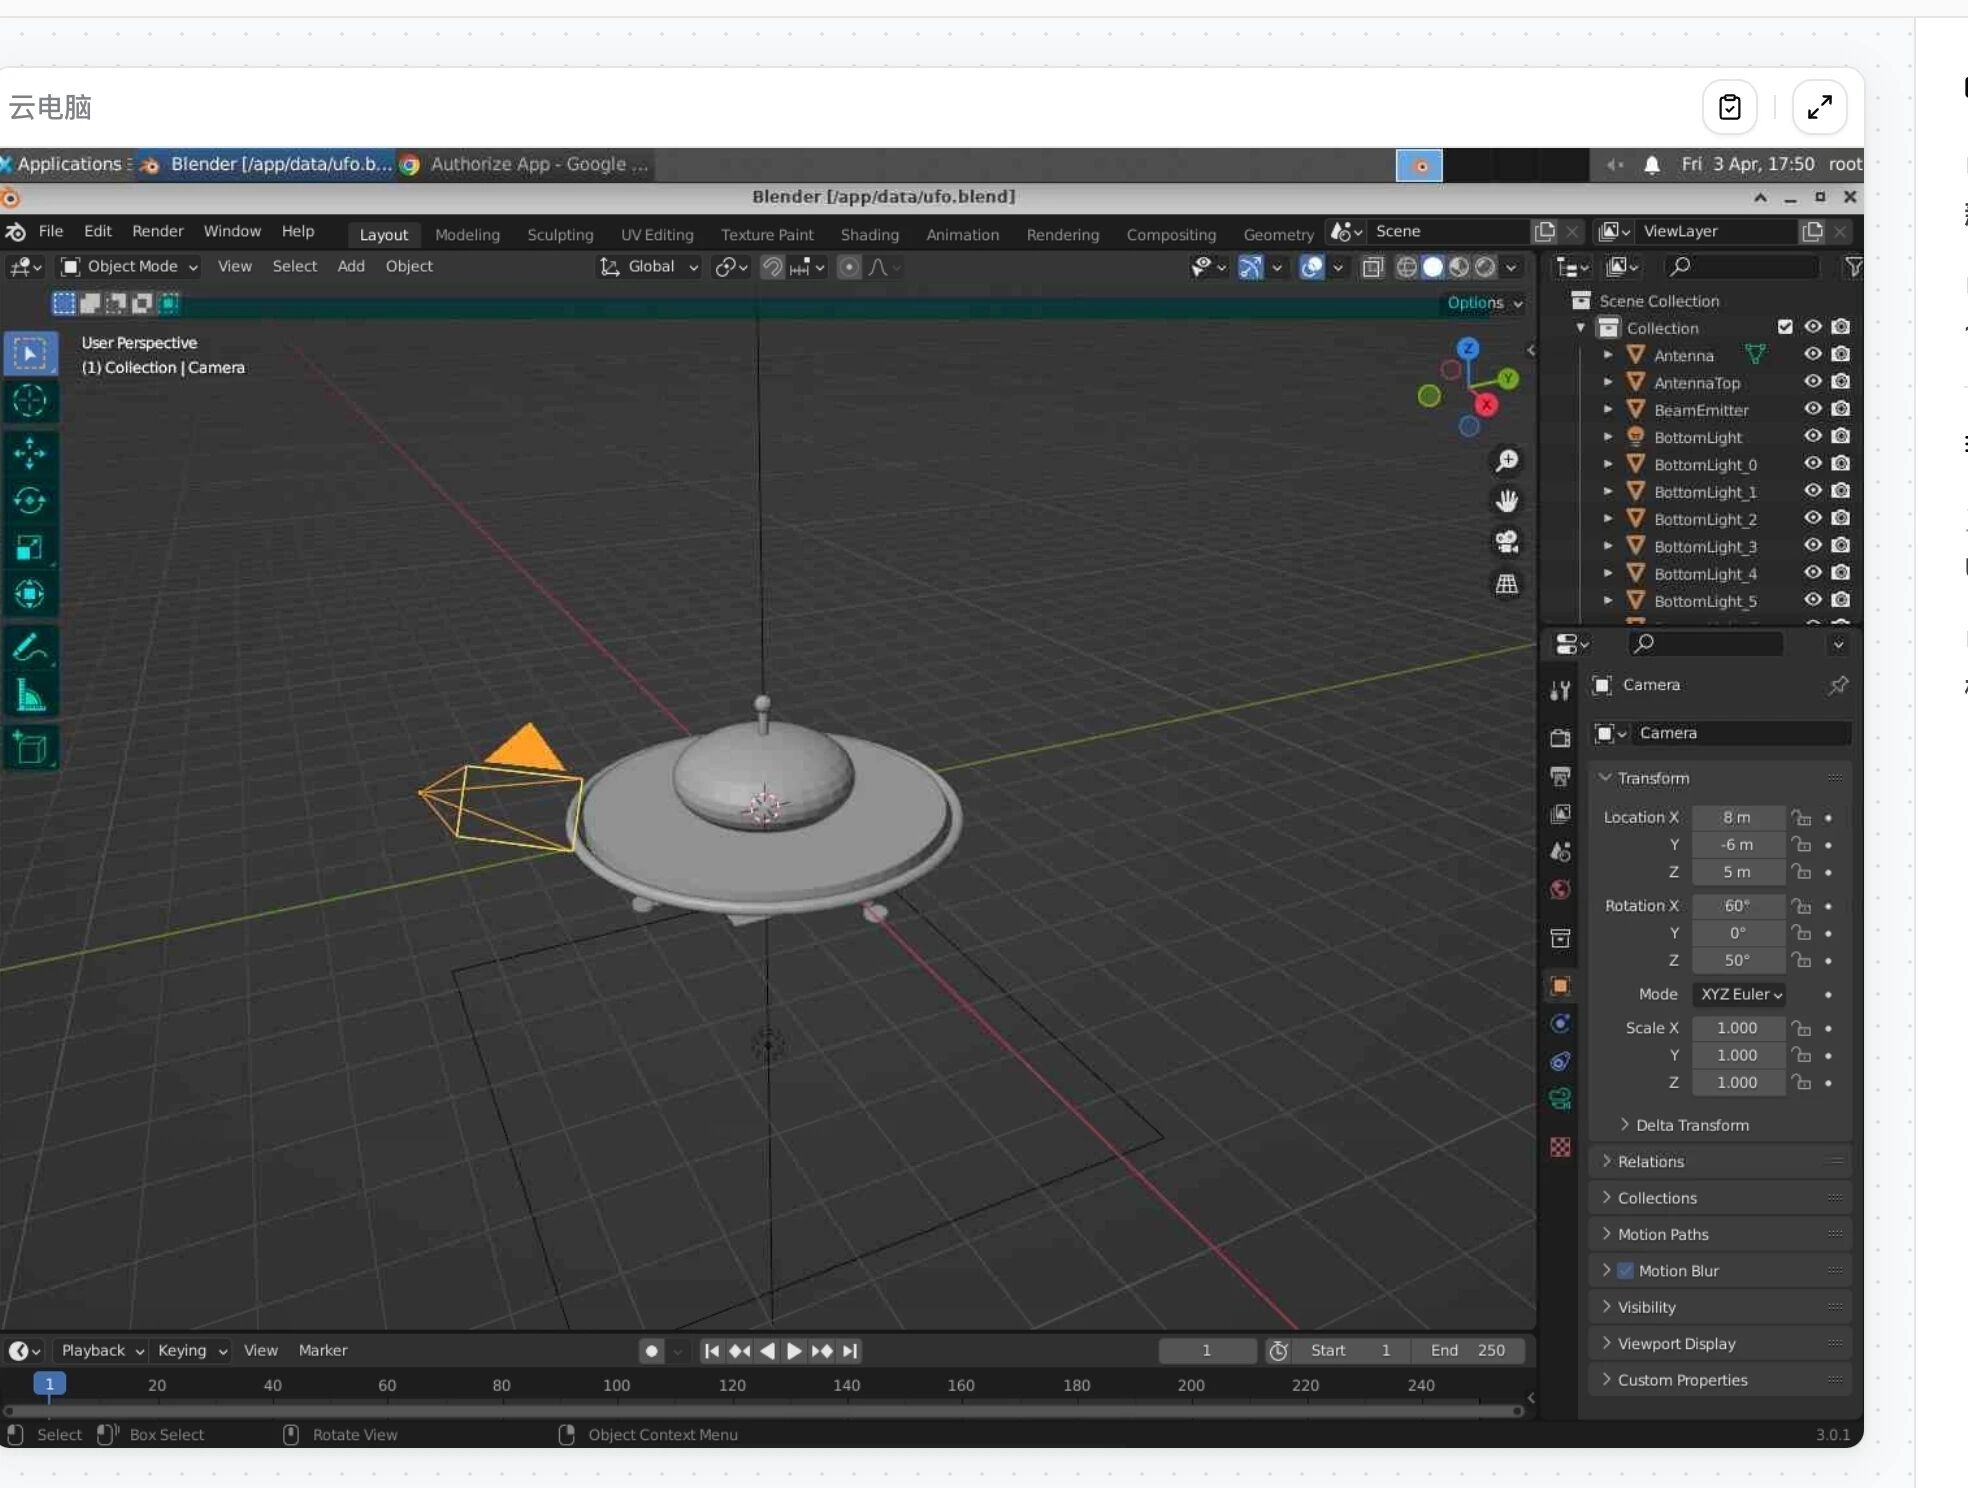Click the toggle camera view icon
1968x1488 pixels.
(1506, 542)
